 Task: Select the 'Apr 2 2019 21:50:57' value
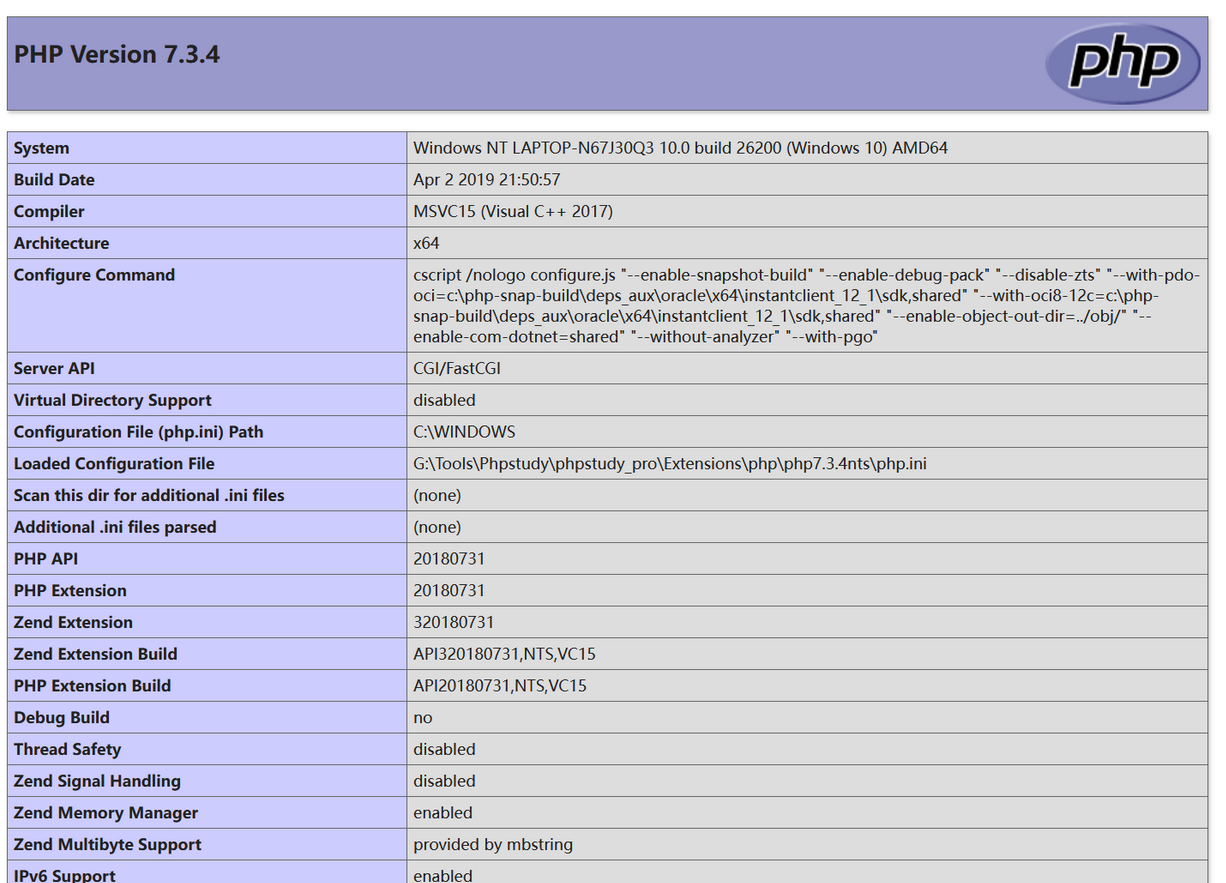487,180
